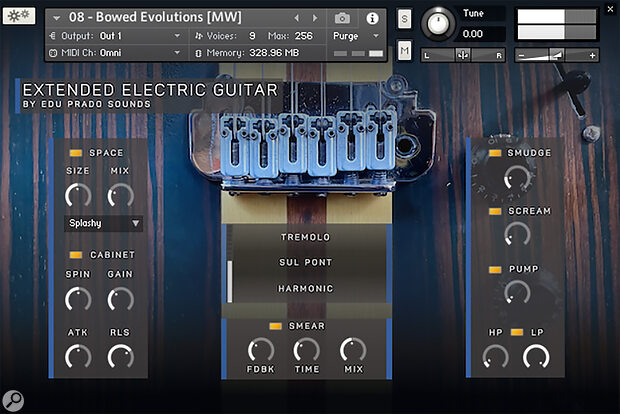
Task: Open the Purge dropdown menu
Action: pyautogui.click(x=356, y=36)
